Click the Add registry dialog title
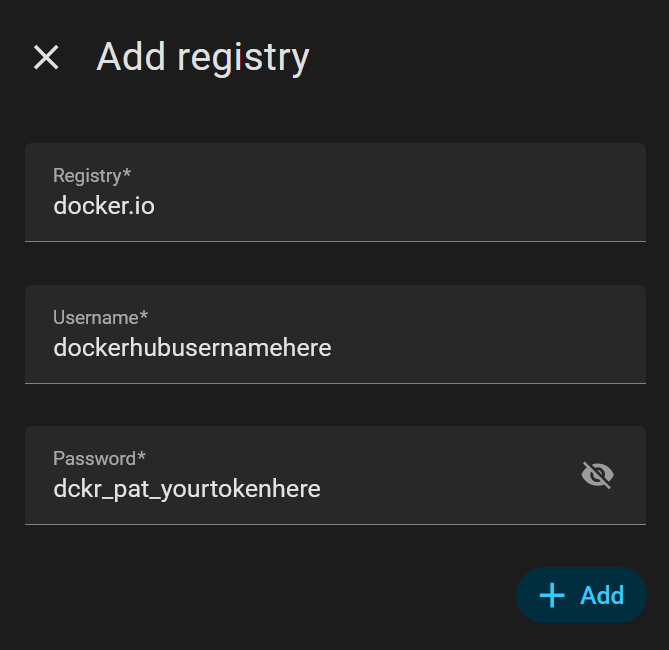This screenshot has height=650, width=669. (203, 57)
